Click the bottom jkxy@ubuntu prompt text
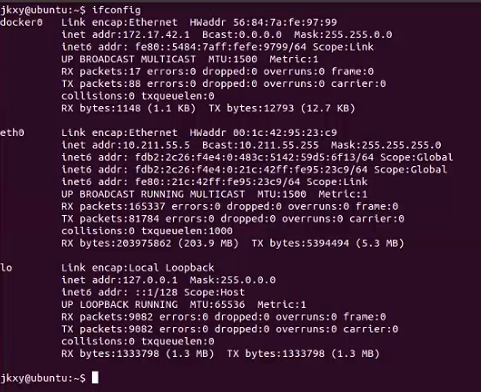481x392 pixels. (x=43, y=378)
